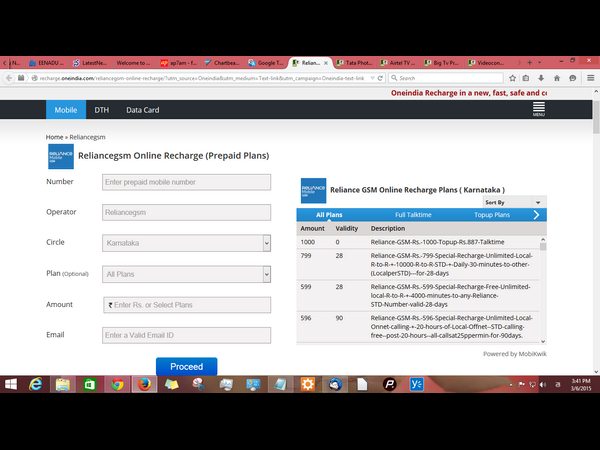Click the prepaid mobile number field

tap(186, 182)
